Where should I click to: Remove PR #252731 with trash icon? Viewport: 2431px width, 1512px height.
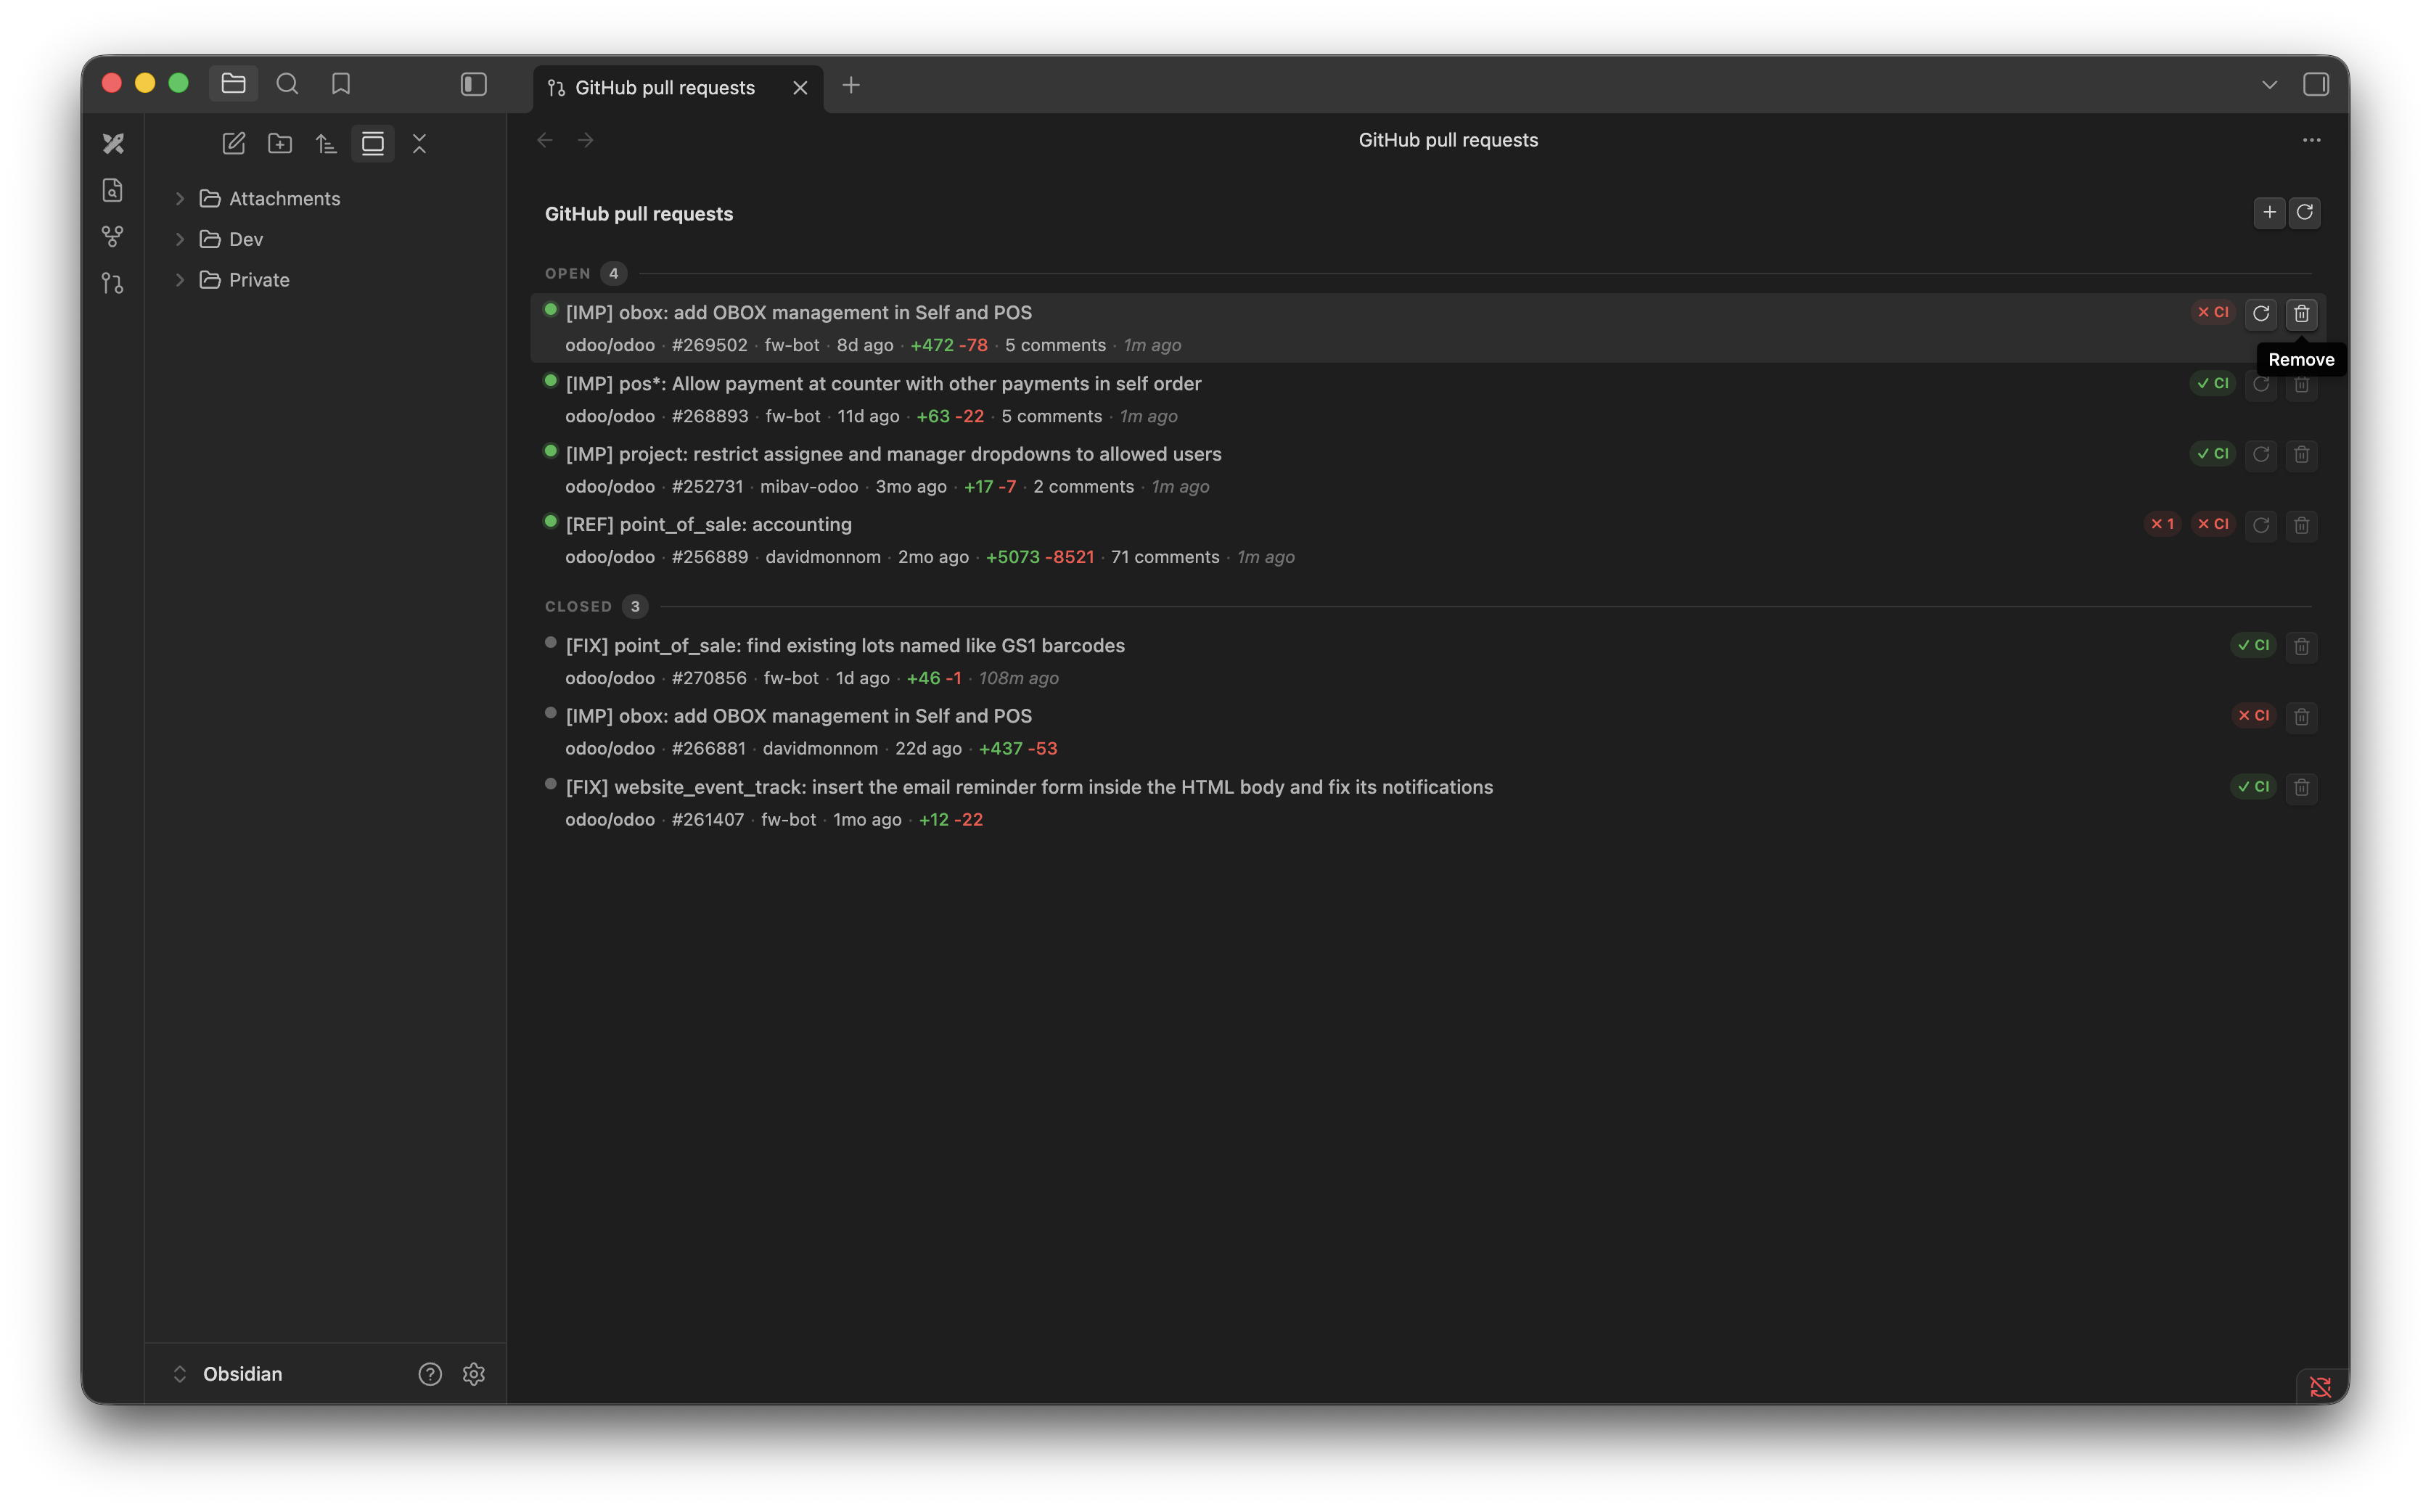[2301, 455]
